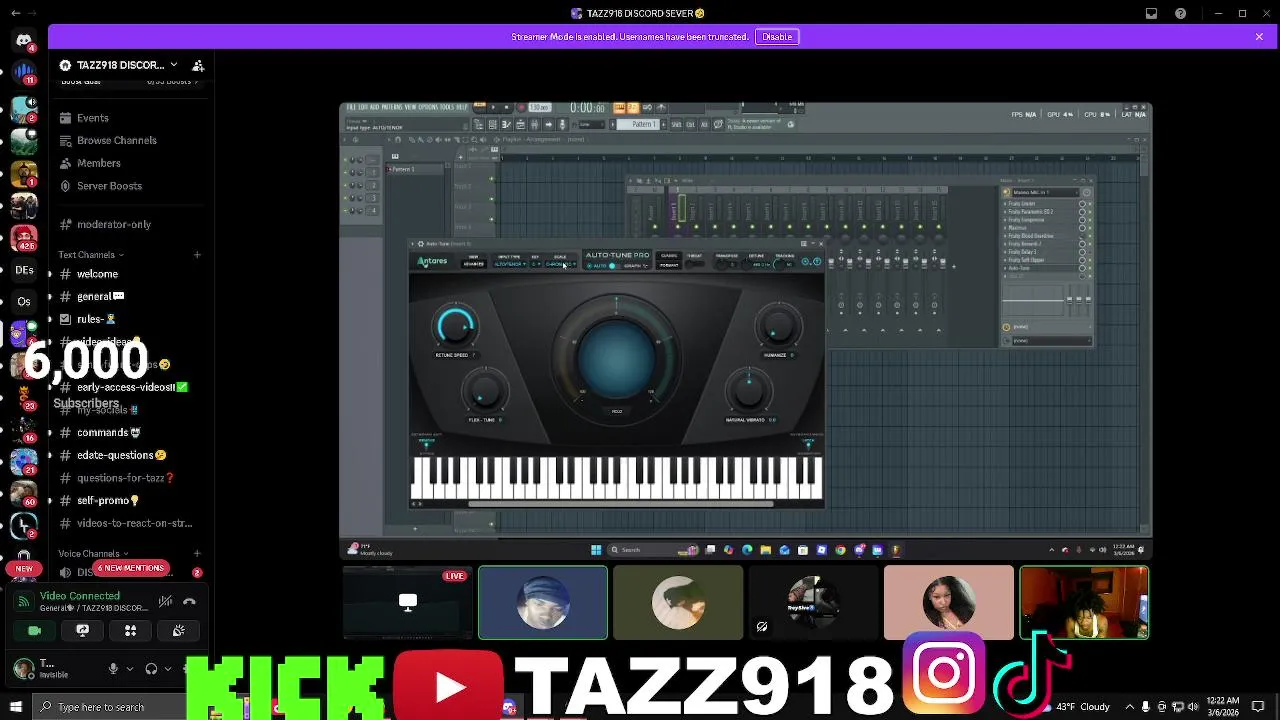Open the Windows notification center icon

tap(1259, 707)
